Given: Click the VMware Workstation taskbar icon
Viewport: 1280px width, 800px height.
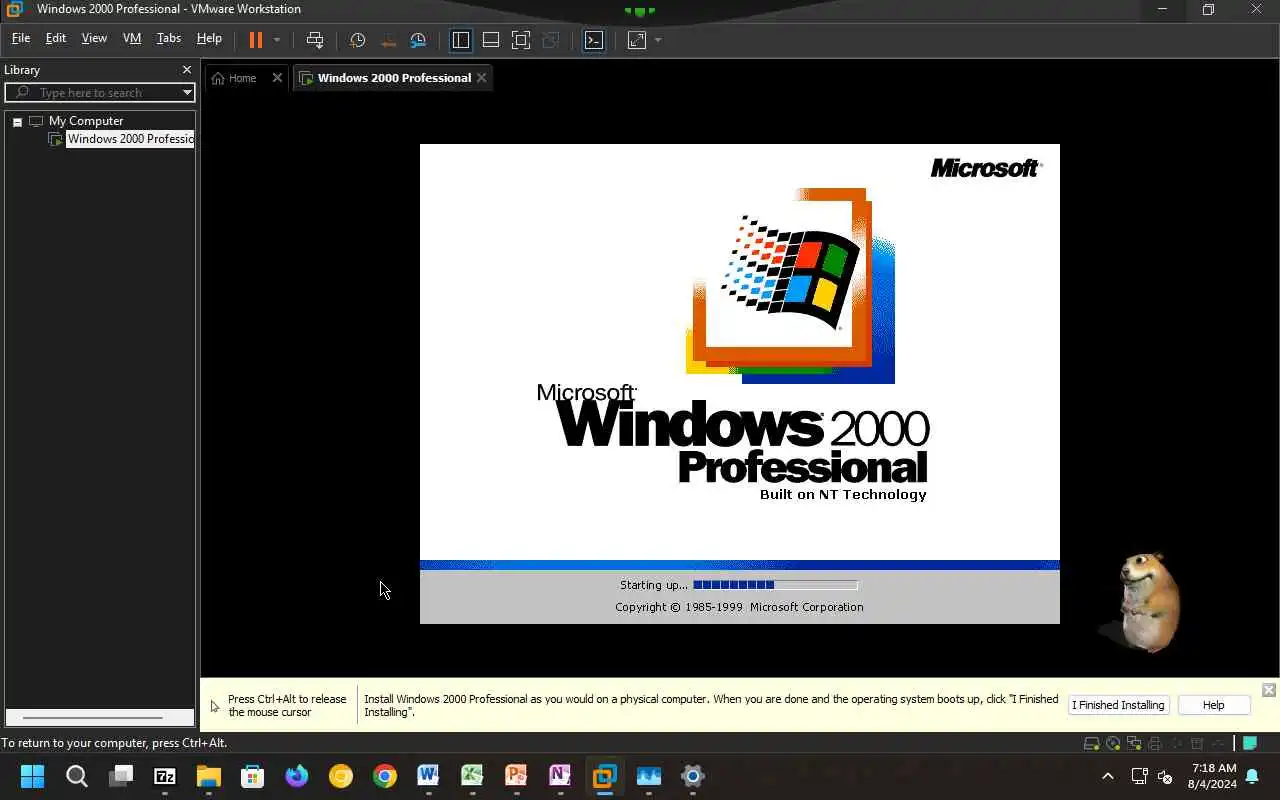Looking at the screenshot, I should point(605,776).
